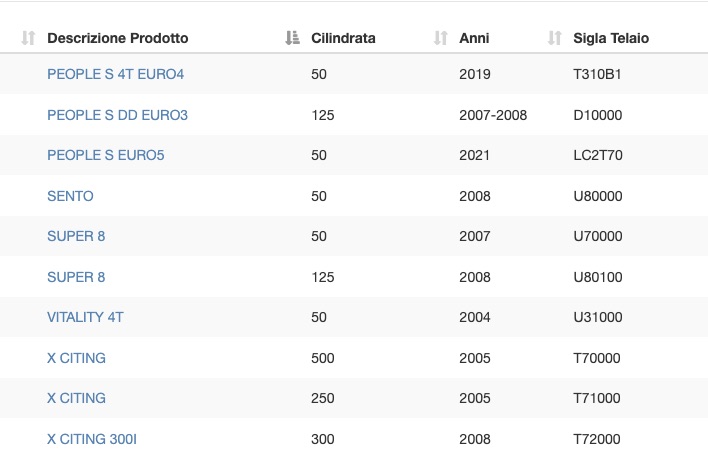This screenshot has height=466, width=708.
Task: Open the PEOPLE S DD EURO3 link
Action: click(x=117, y=115)
